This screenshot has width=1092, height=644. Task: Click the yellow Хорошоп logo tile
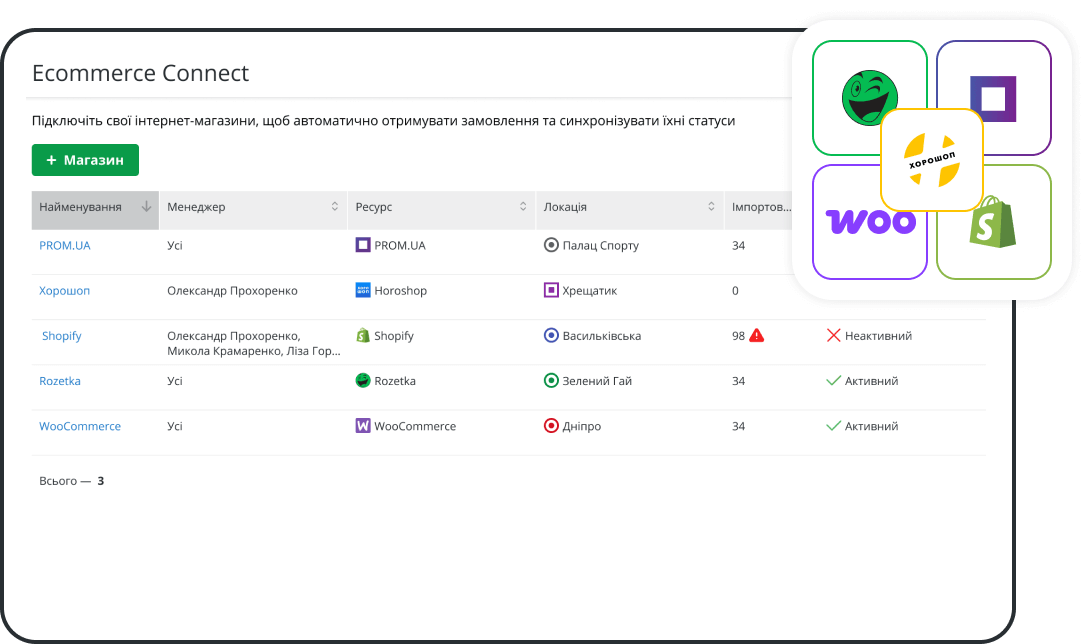click(x=931, y=160)
